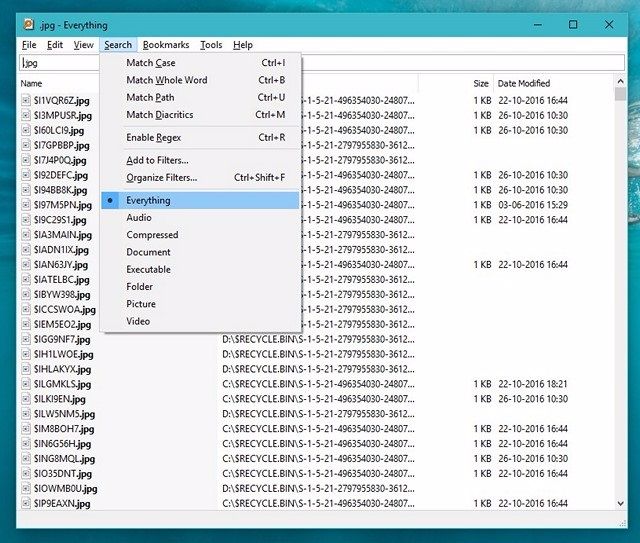Open the Help menu
This screenshot has width=640, height=543.
[x=243, y=45]
